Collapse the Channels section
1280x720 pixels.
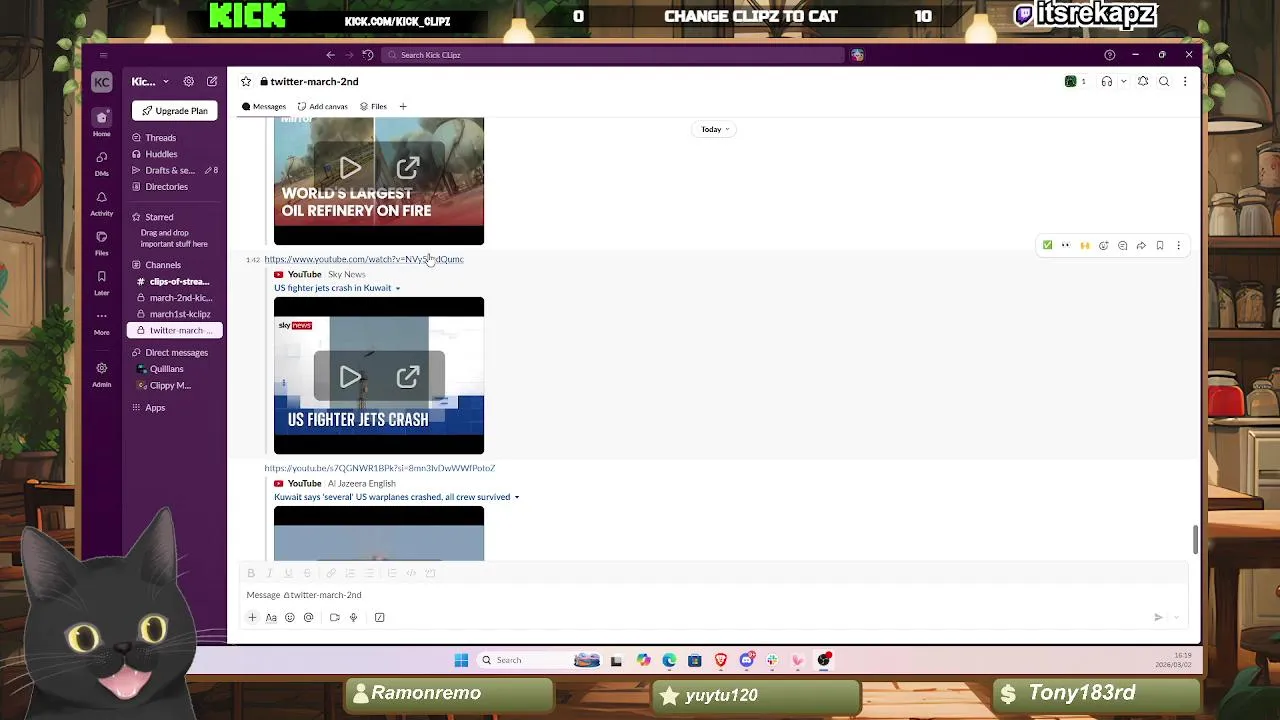pos(163,265)
